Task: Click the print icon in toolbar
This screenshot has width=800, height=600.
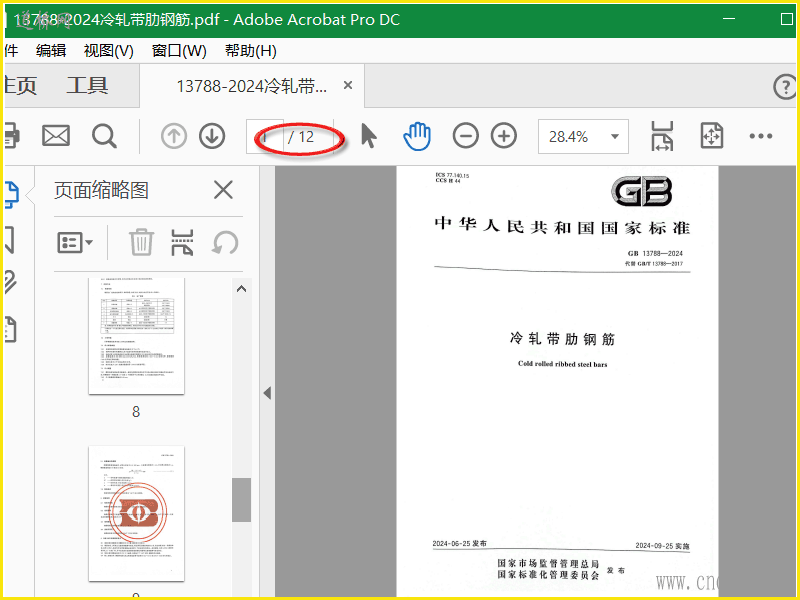Action: pyautogui.click(x=12, y=136)
